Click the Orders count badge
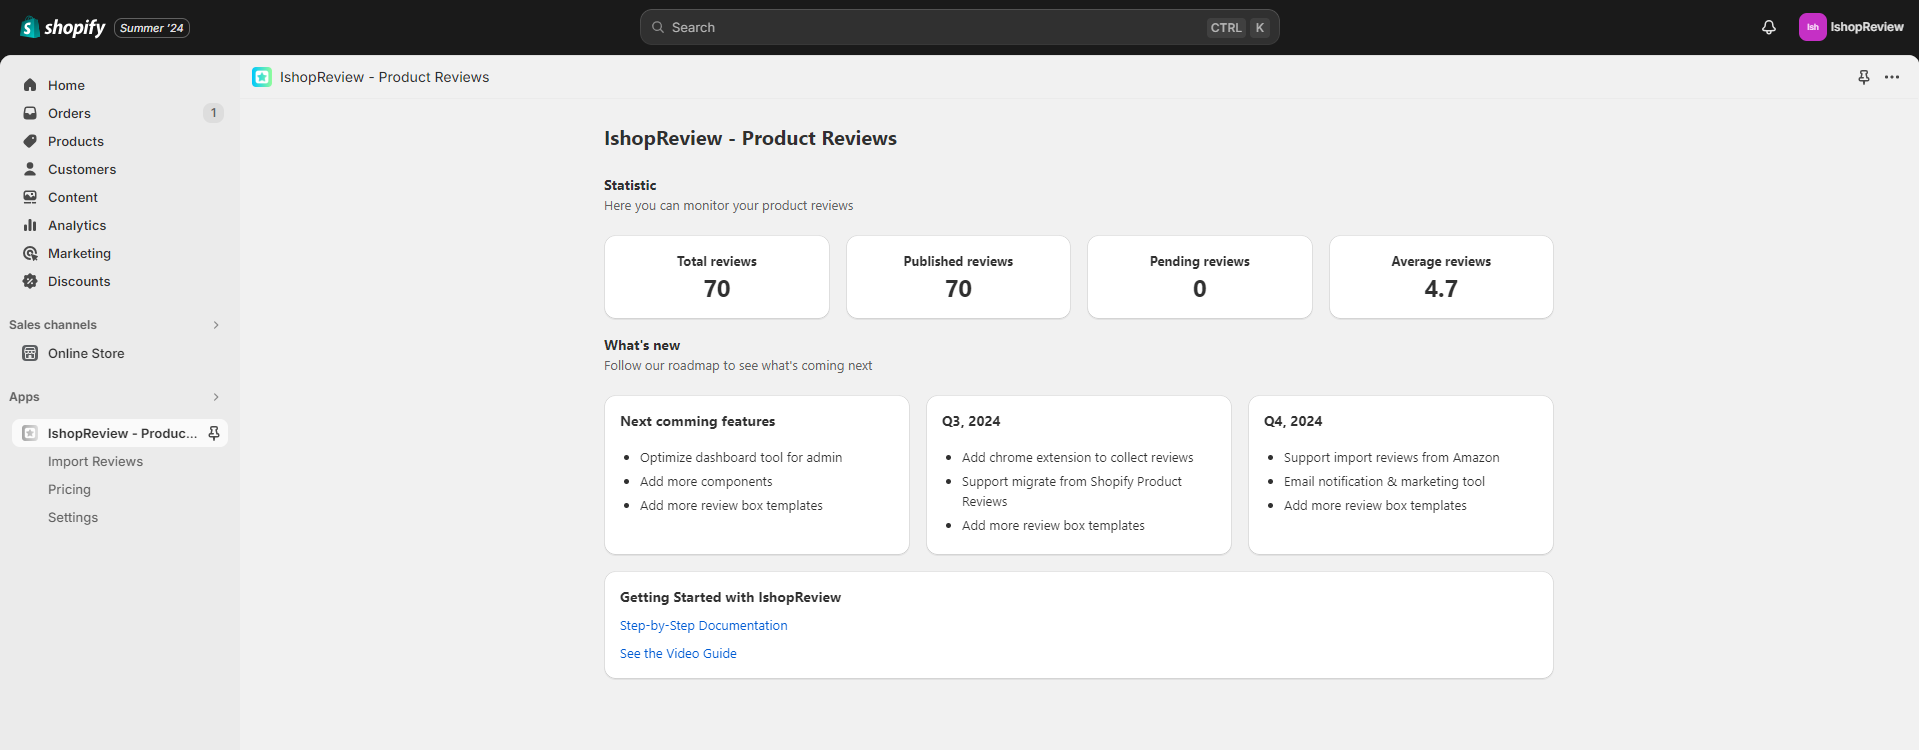This screenshot has height=750, width=1919. coord(213,113)
